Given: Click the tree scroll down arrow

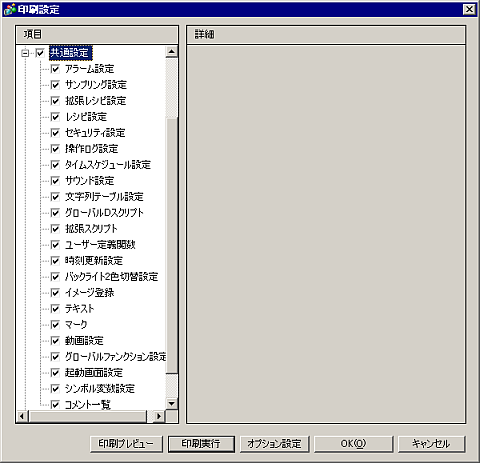Looking at the screenshot, I should 172,404.
